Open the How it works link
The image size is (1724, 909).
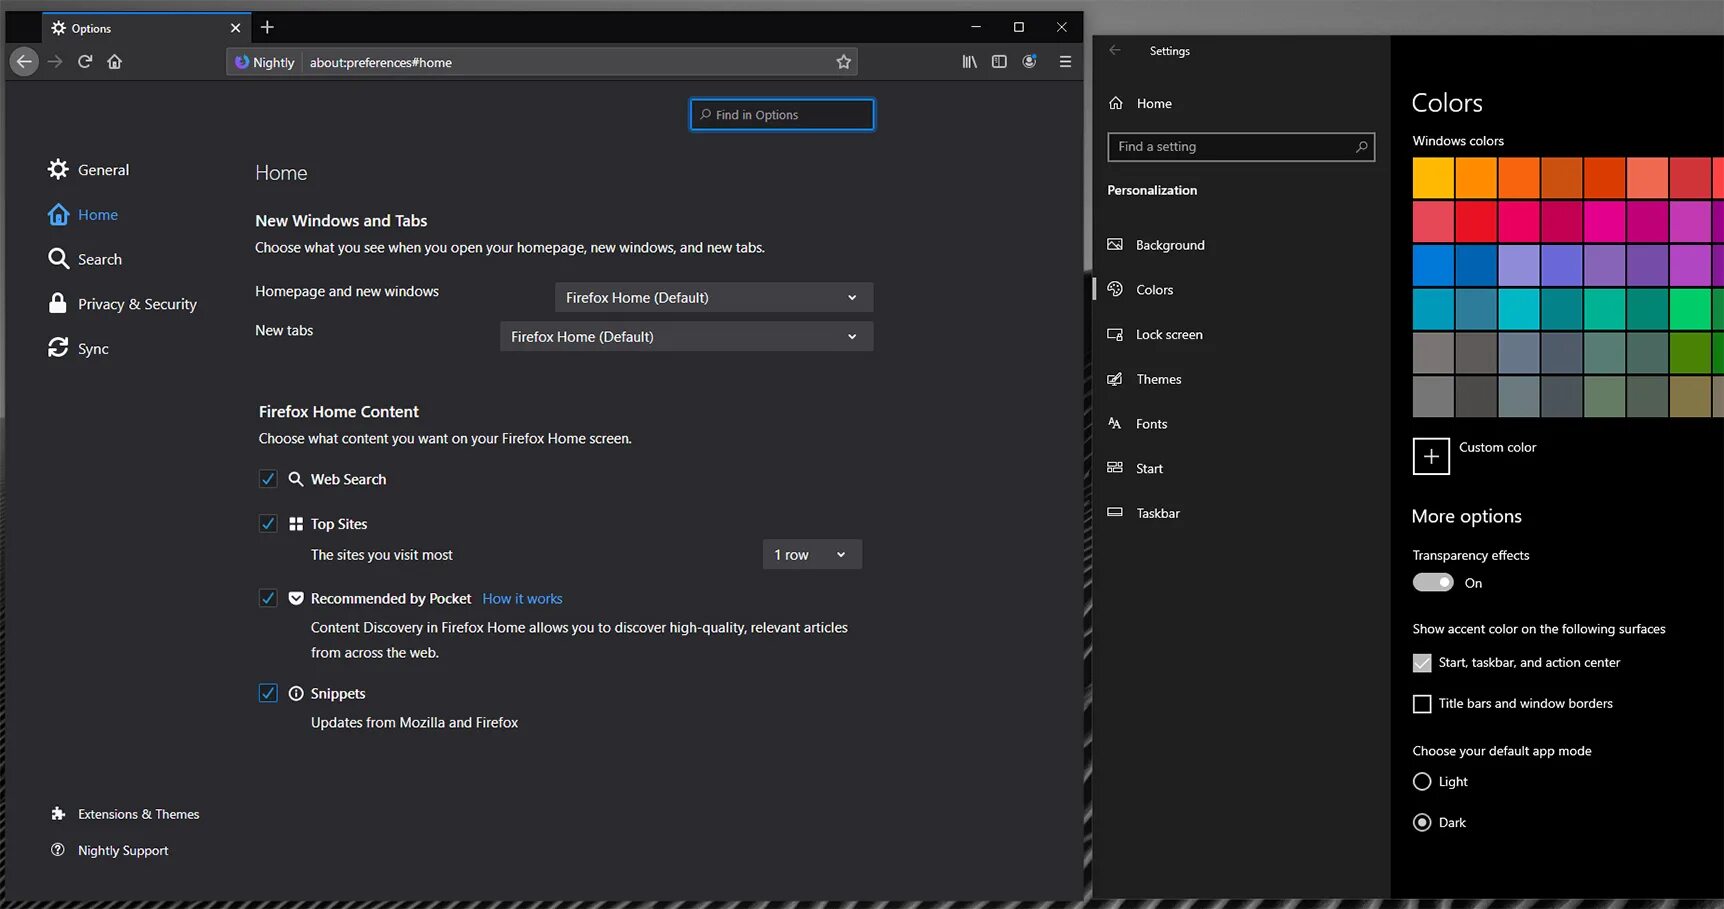522,598
